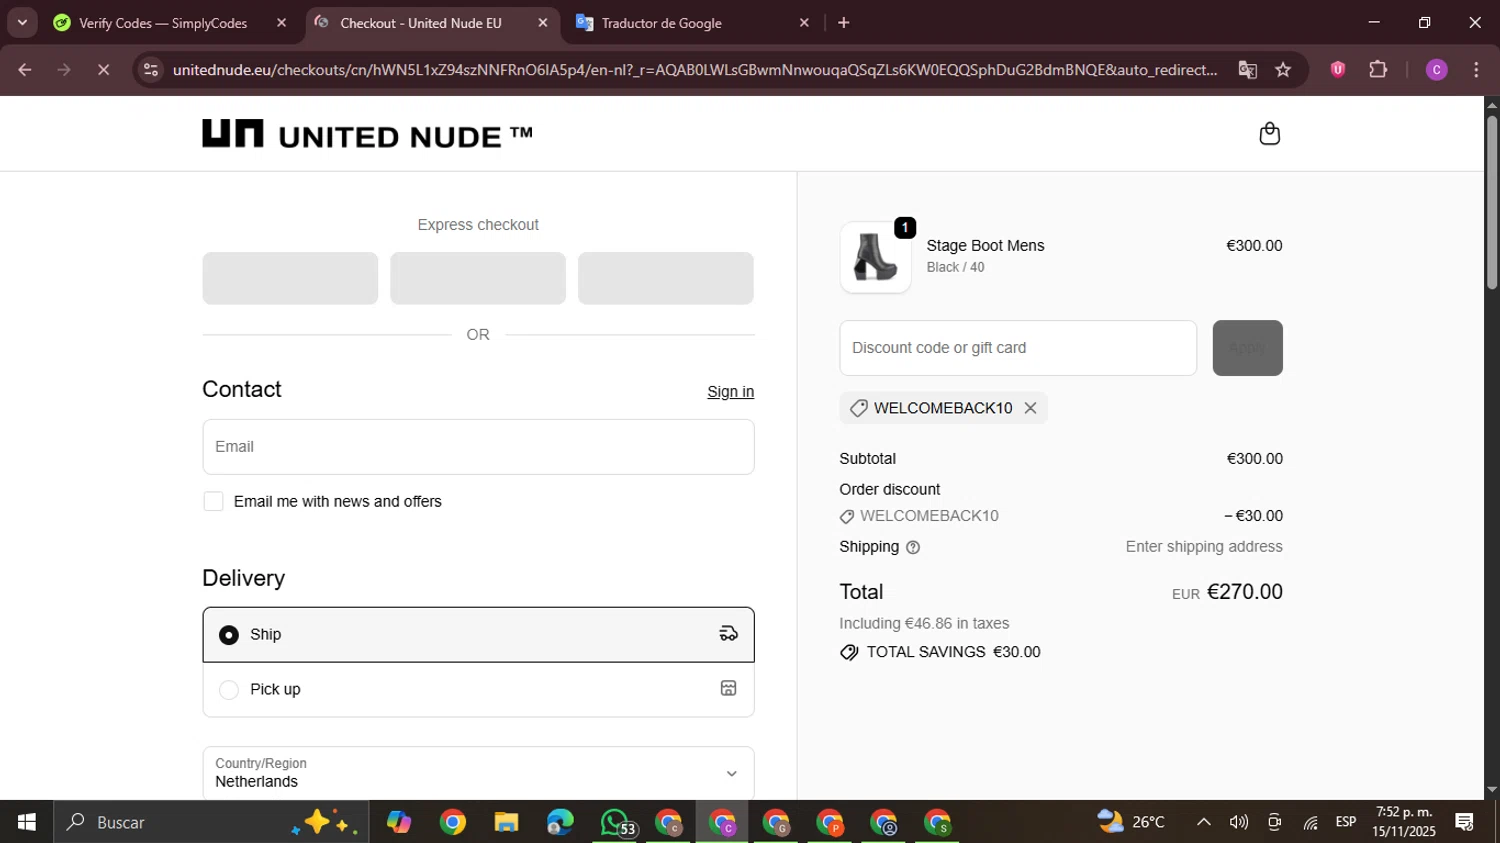This screenshot has width=1500, height=843.
Task: Open the volume control in system tray
Action: [1239, 822]
